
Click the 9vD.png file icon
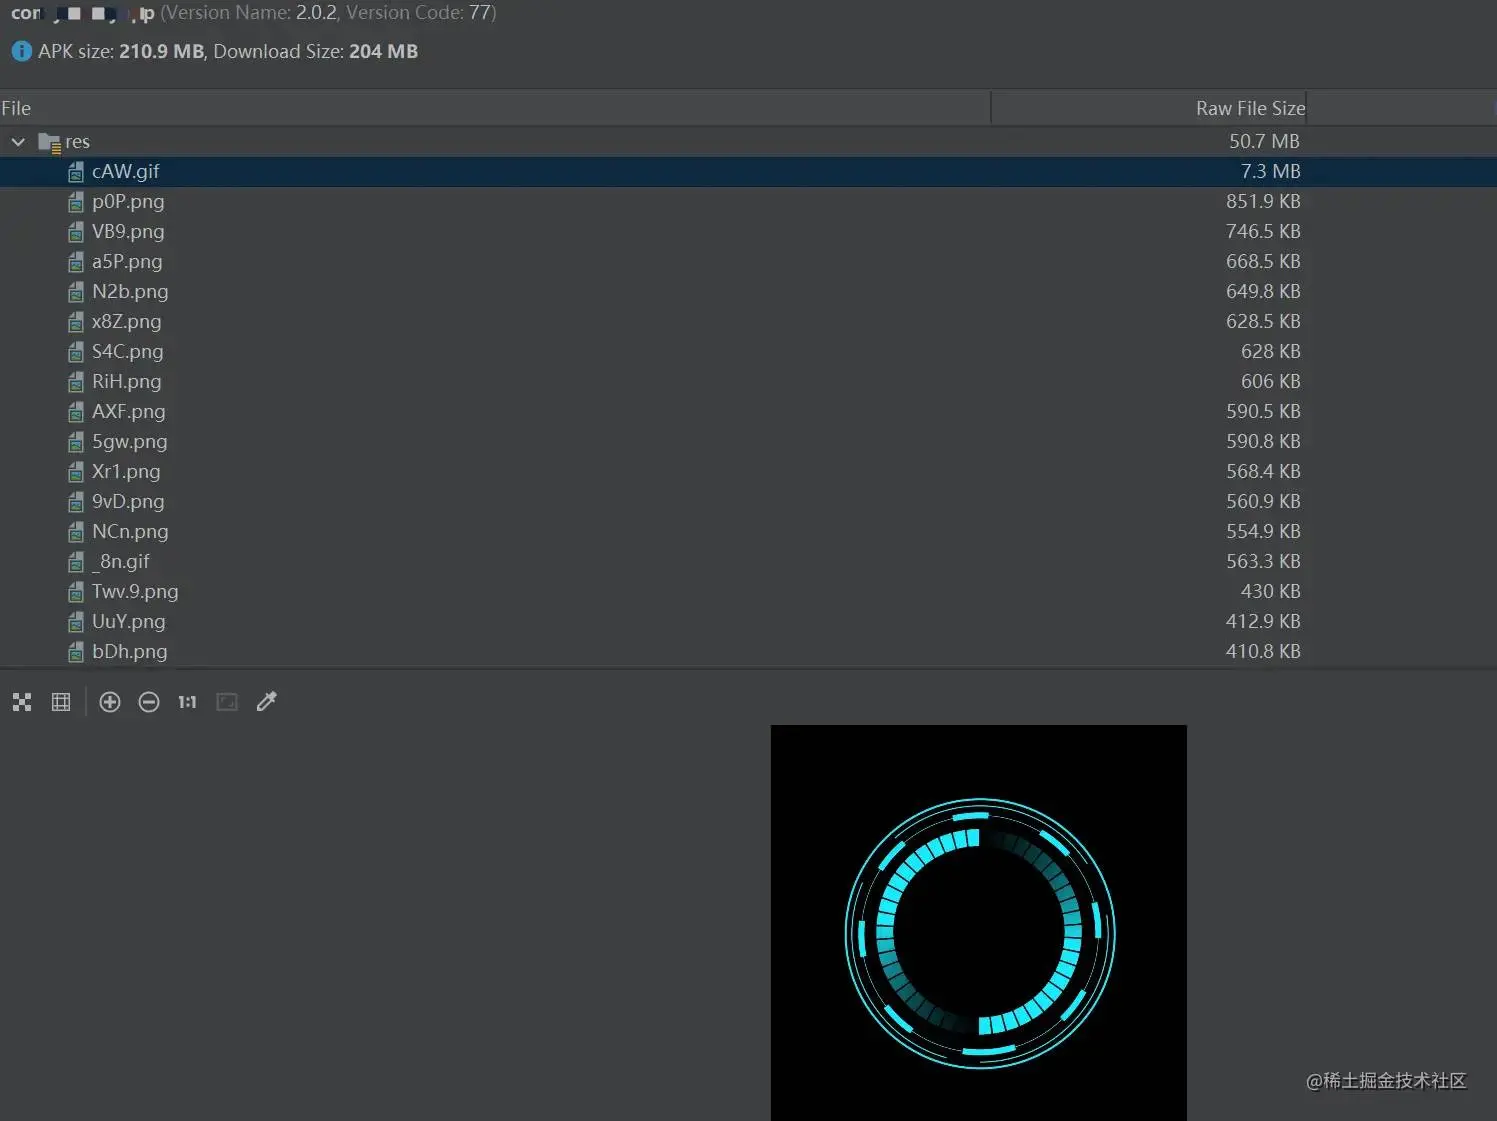(76, 502)
